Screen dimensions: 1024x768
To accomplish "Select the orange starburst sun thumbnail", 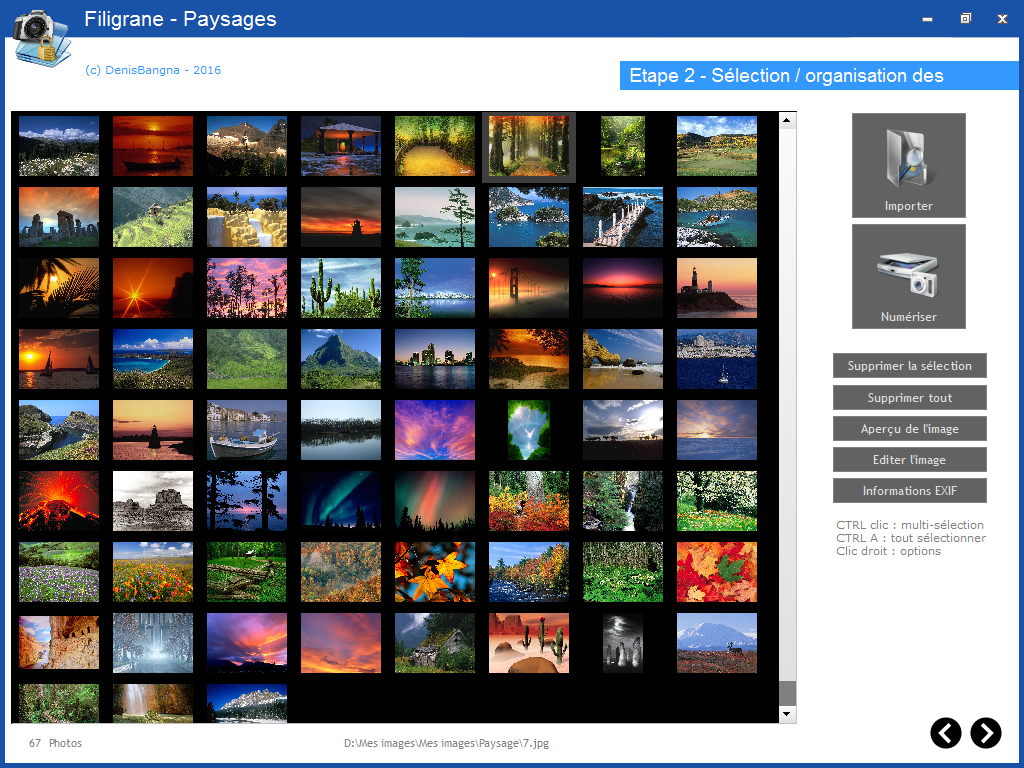I will coord(153,288).
